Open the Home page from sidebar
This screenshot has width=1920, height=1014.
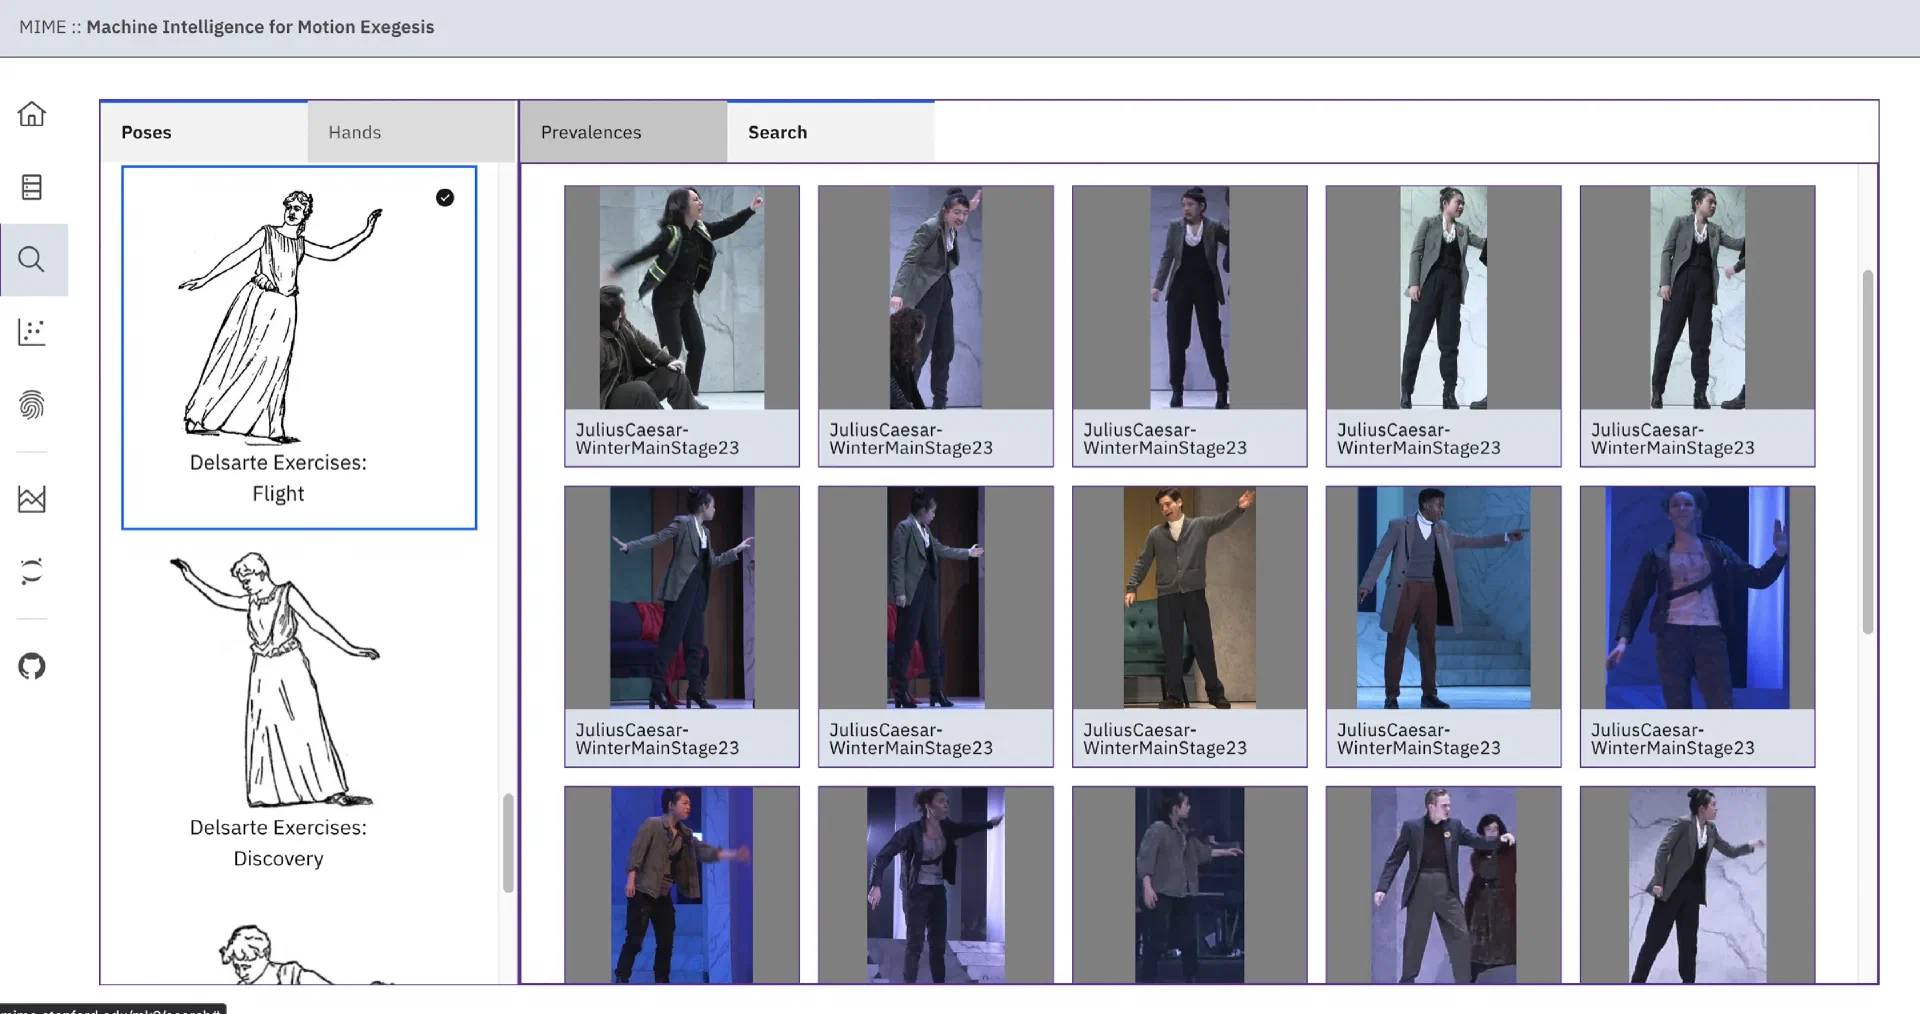click(x=32, y=114)
